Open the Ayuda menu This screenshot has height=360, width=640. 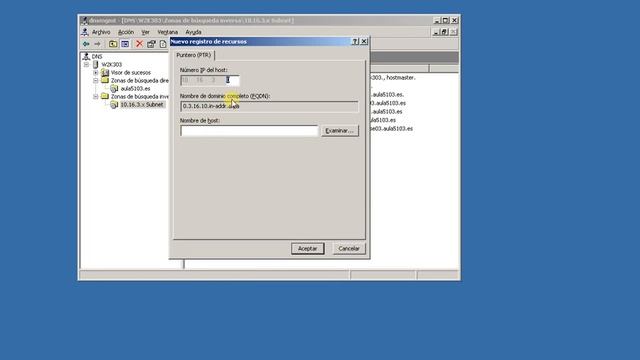193,32
